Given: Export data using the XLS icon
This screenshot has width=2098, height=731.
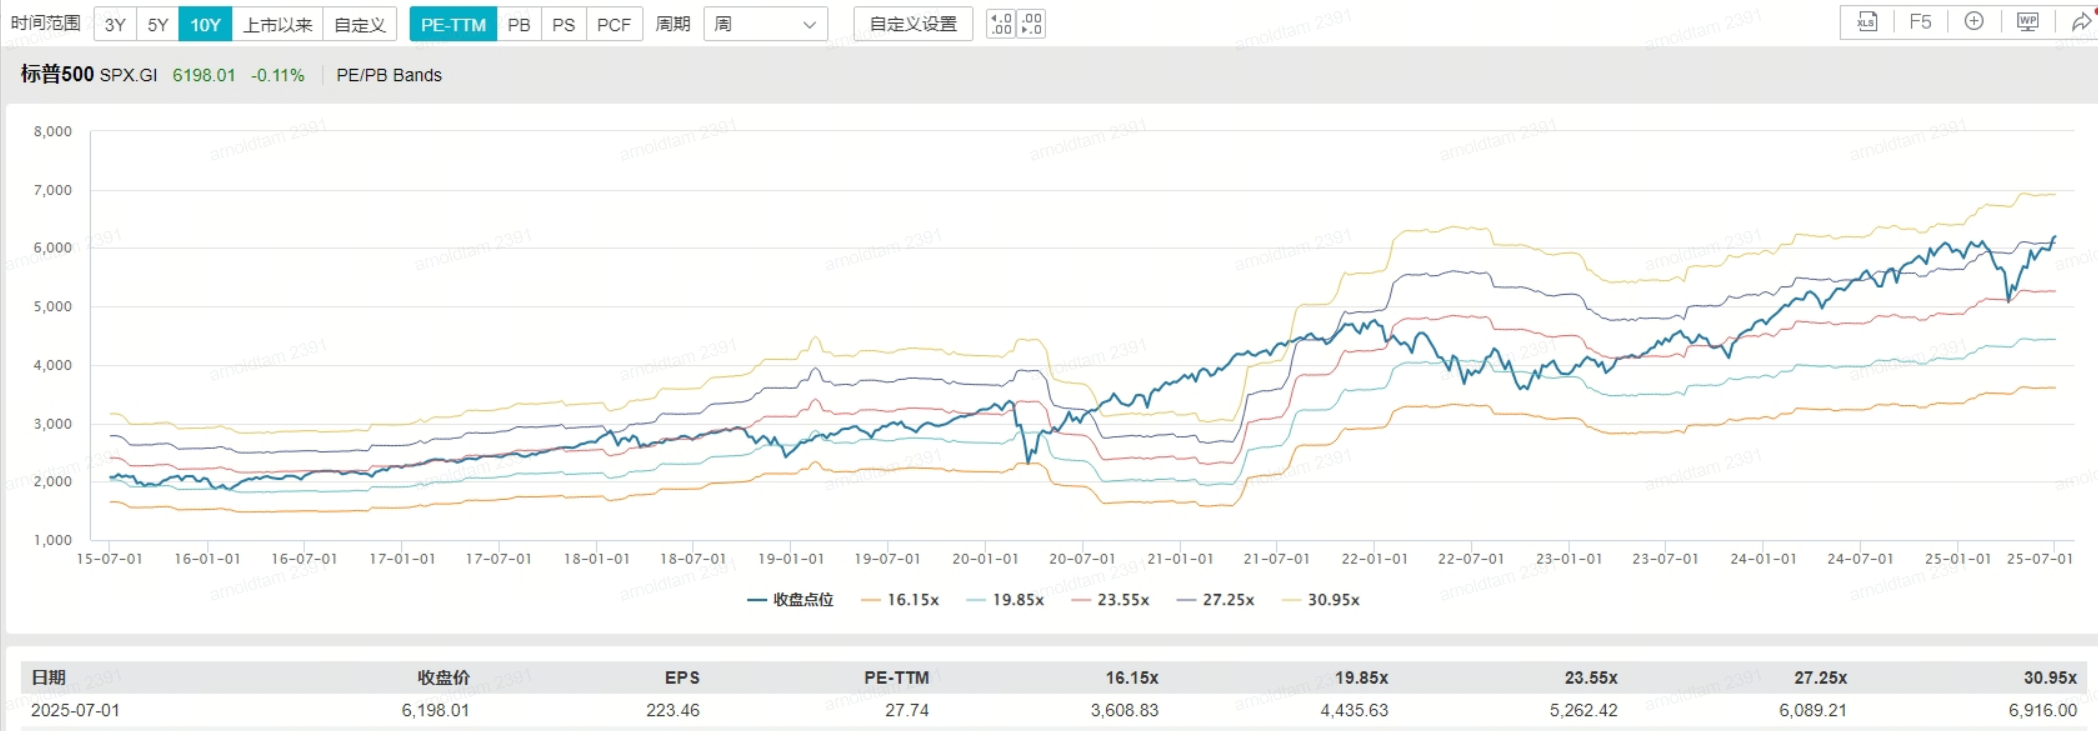Looking at the screenshot, I should coord(1866,22).
